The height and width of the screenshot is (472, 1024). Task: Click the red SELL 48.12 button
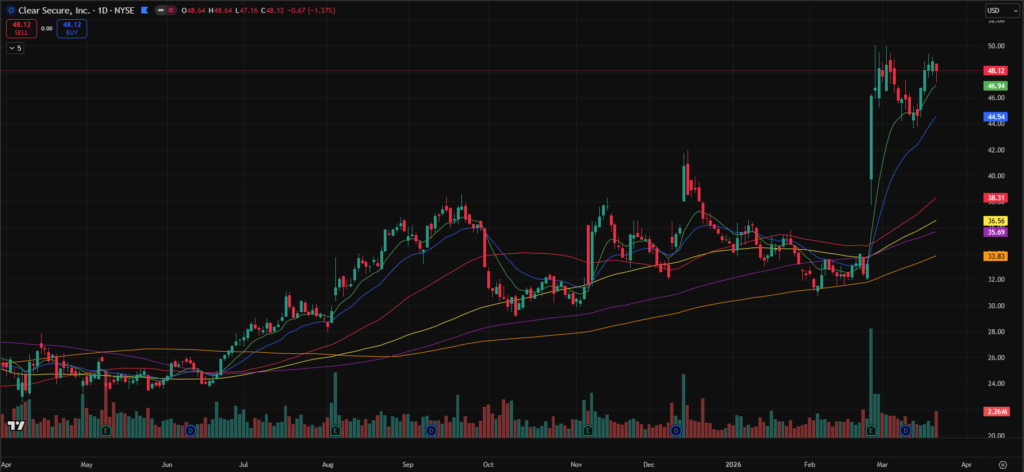point(19,29)
